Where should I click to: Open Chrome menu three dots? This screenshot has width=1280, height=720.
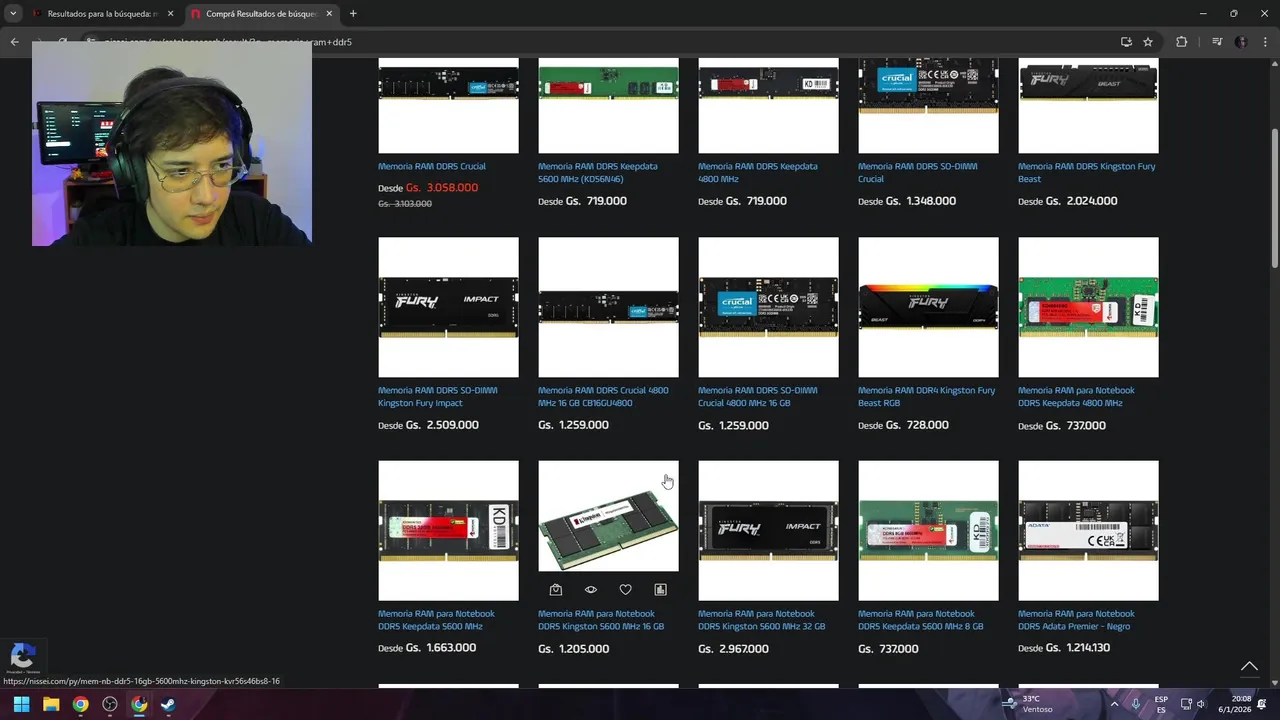(1266, 42)
